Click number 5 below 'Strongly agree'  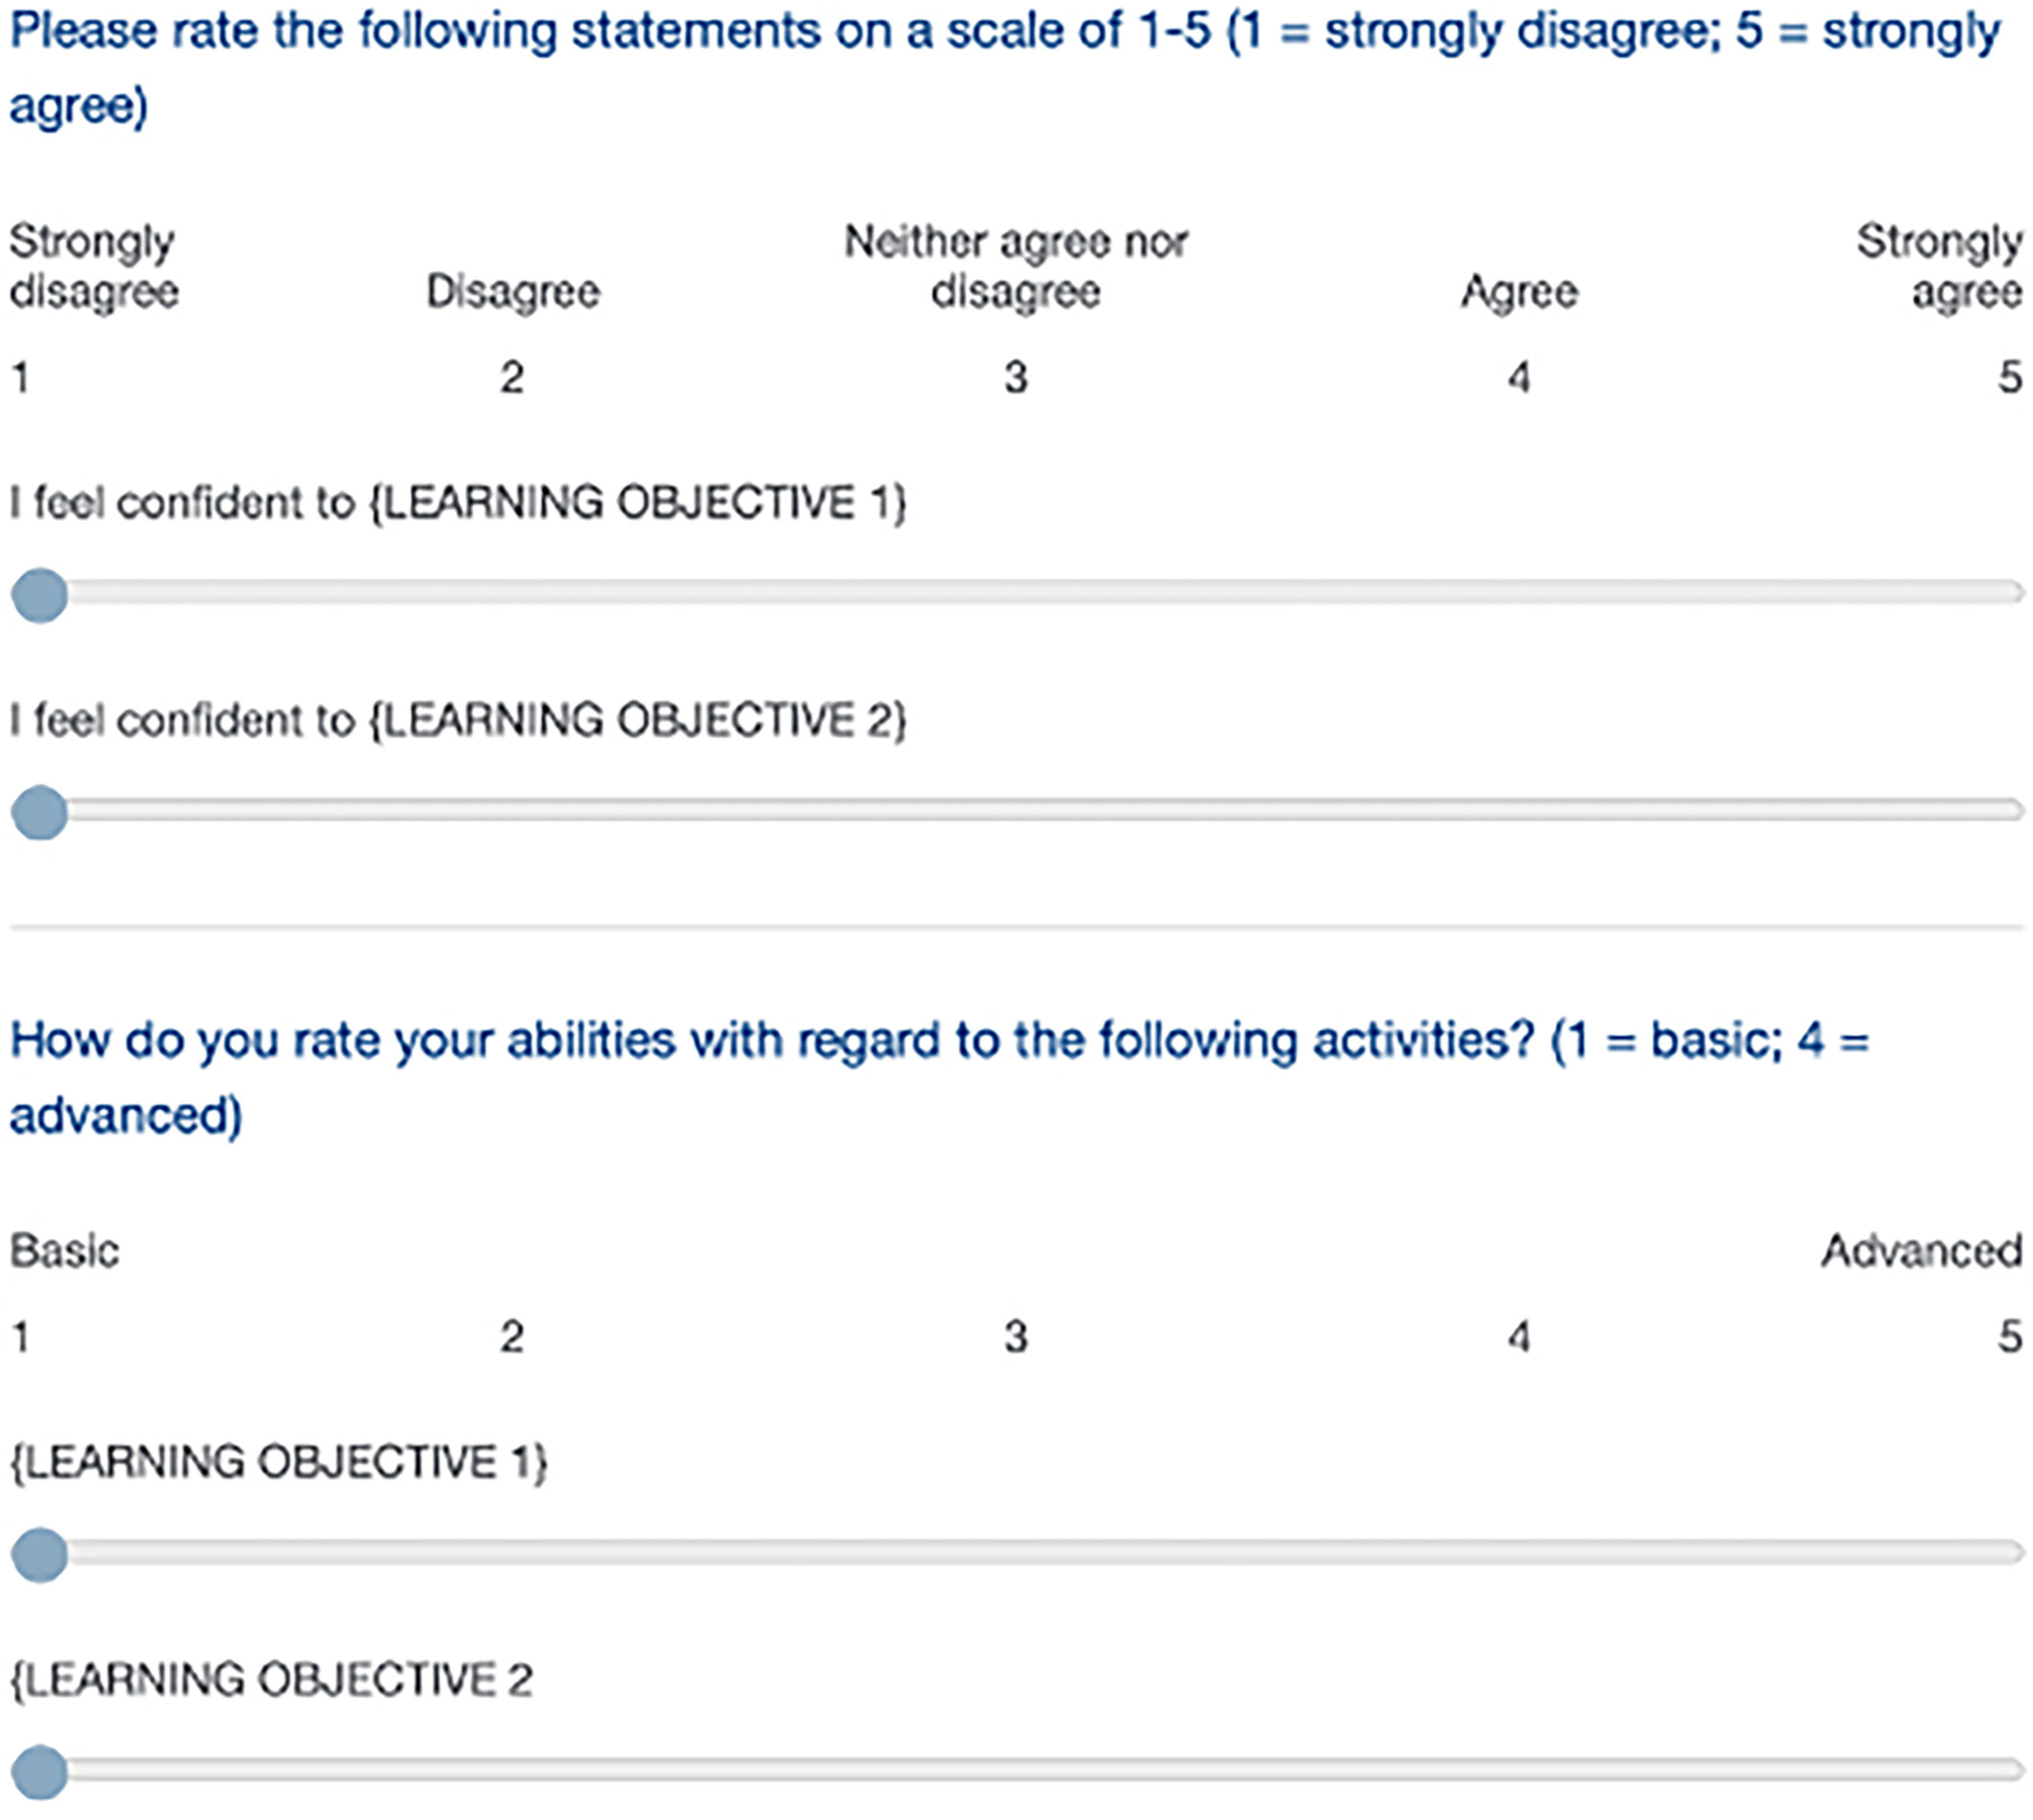click(2010, 377)
